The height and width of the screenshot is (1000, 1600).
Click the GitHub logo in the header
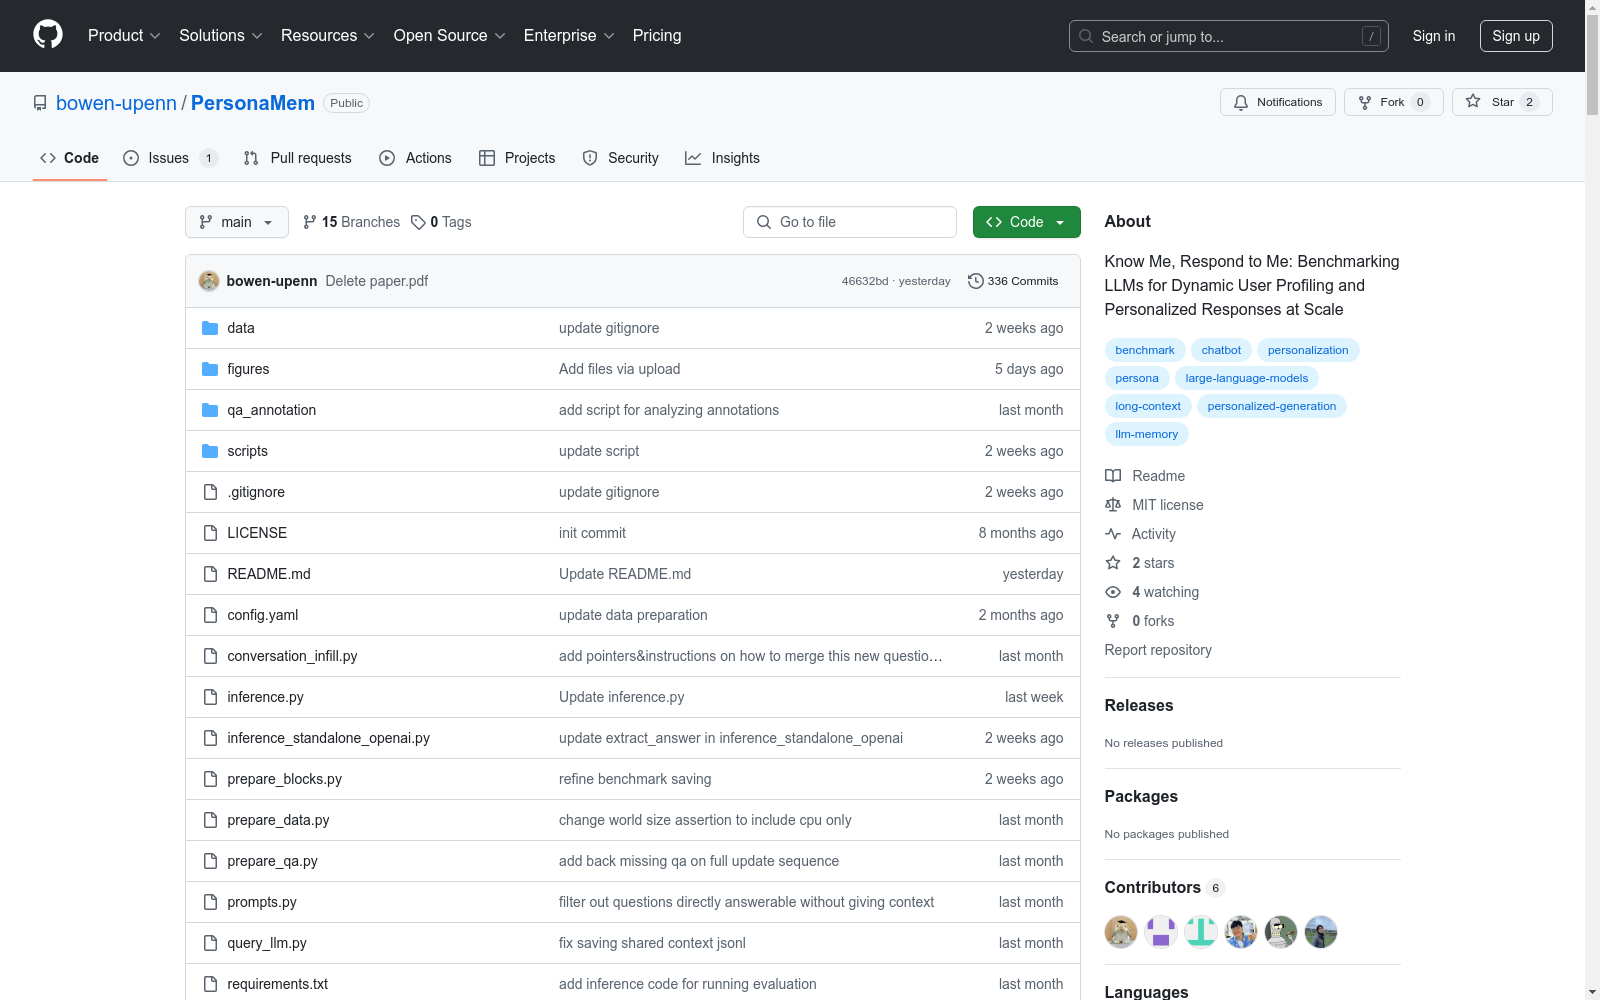(x=48, y=35)
